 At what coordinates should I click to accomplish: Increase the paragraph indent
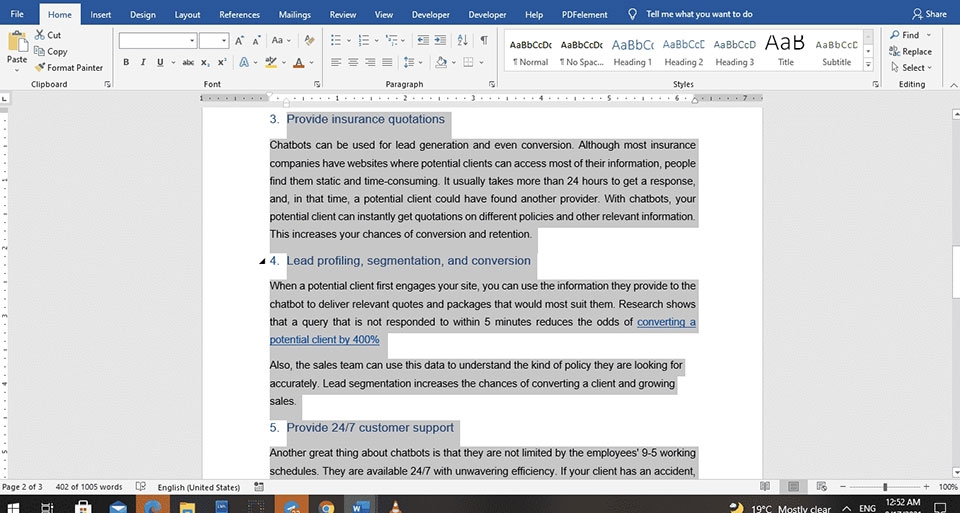coord(440,40)
